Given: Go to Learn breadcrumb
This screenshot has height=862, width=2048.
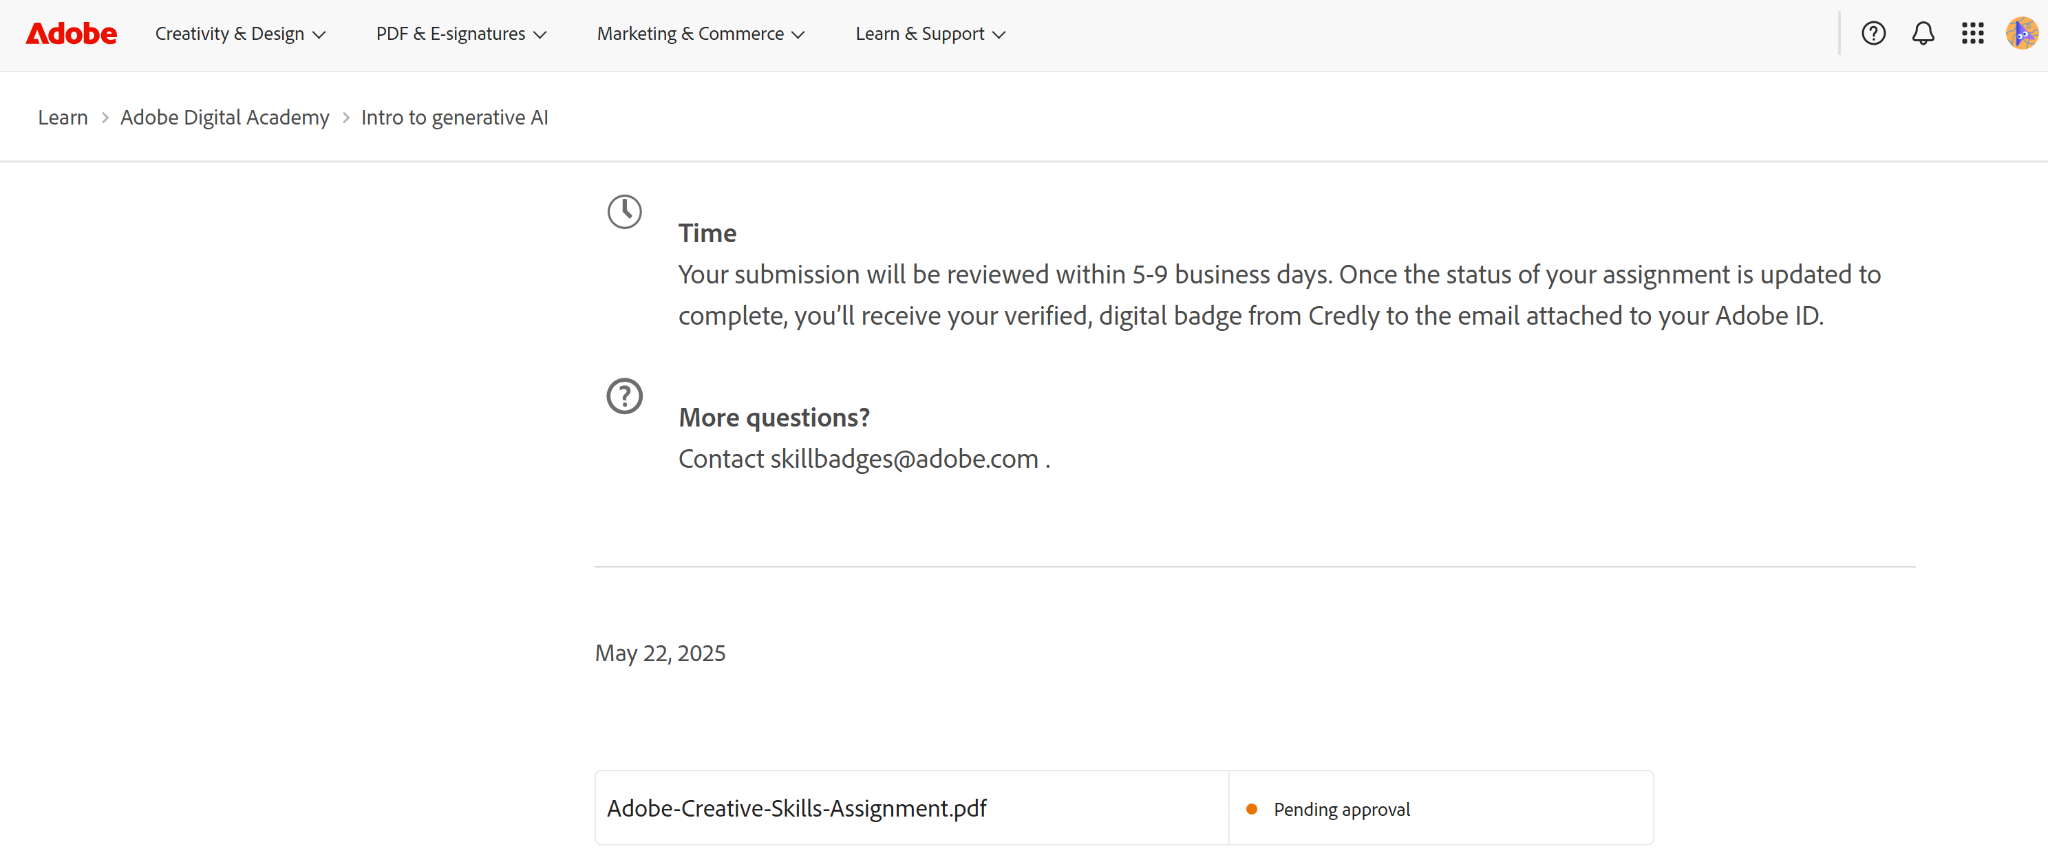Looking at the screenshot, I should click(63, 118).
